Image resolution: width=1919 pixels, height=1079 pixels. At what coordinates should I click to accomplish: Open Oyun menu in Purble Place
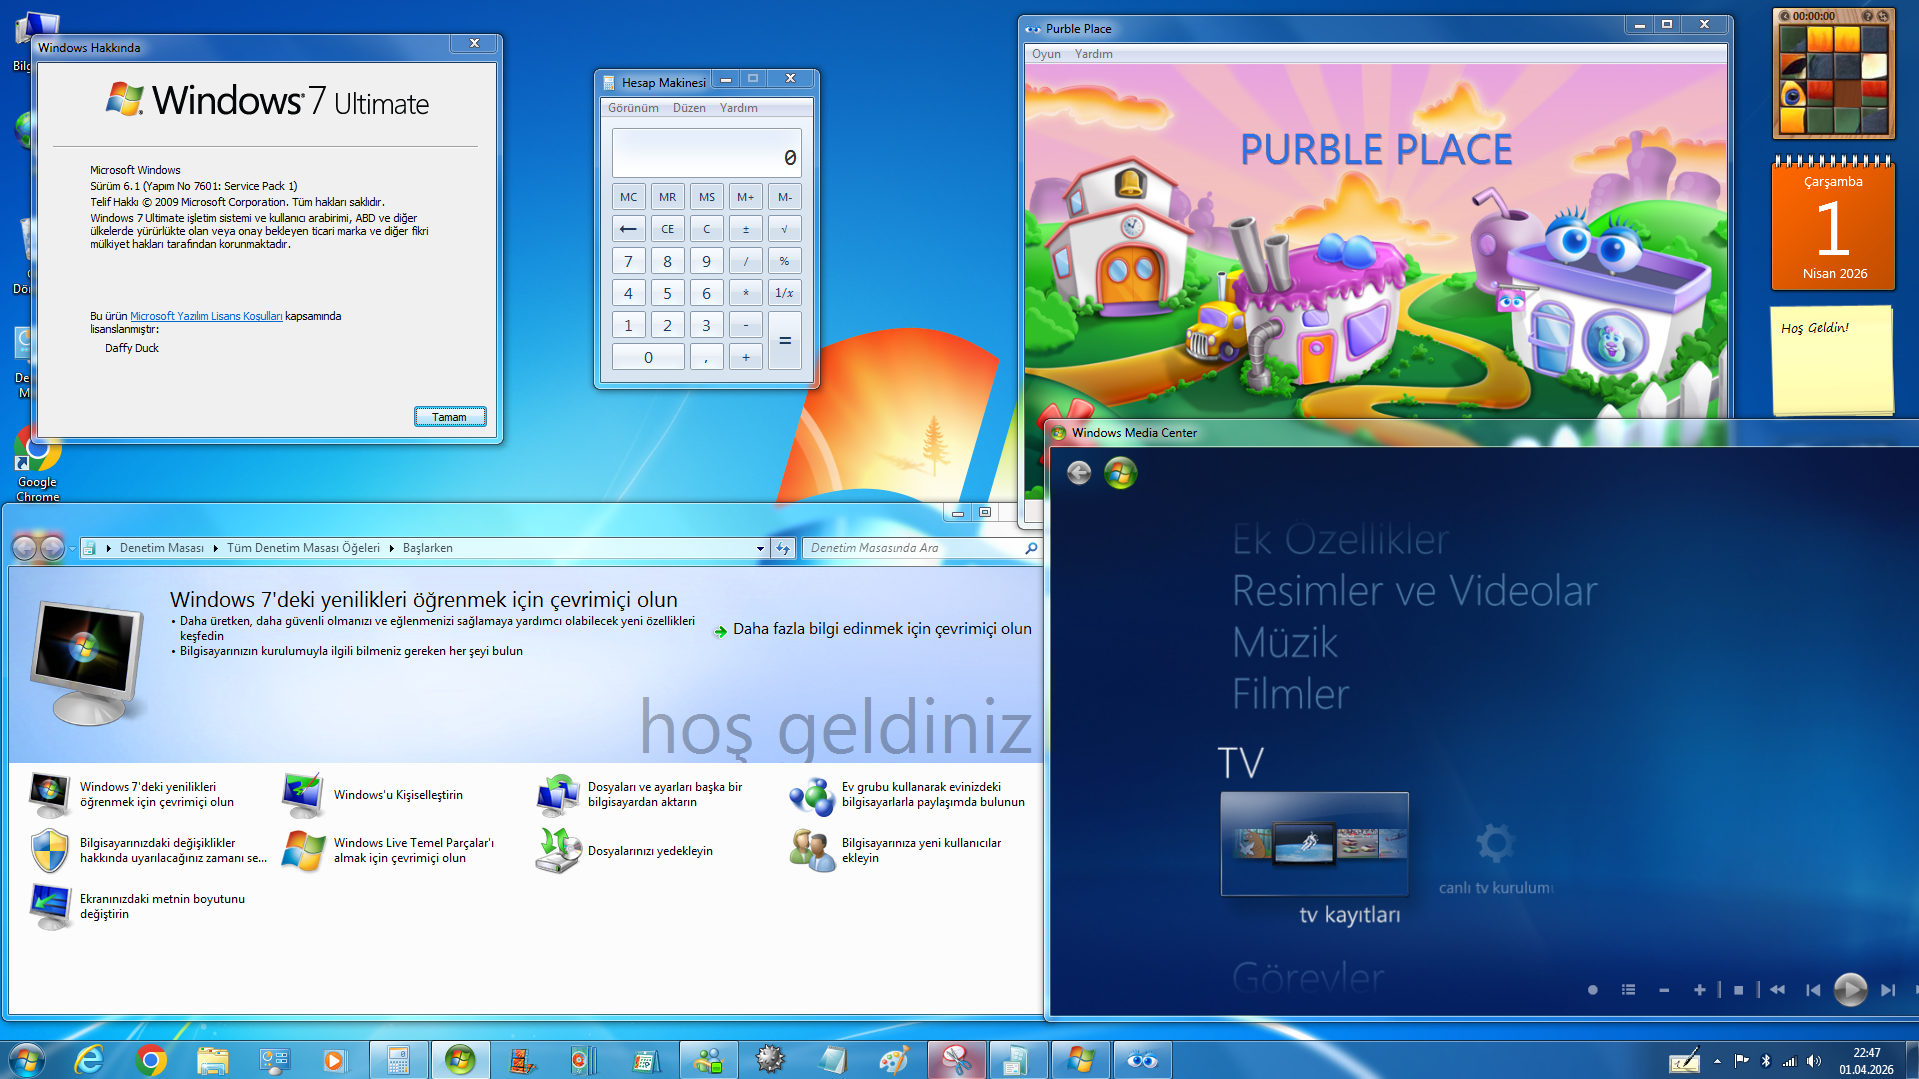pyautogui.click(x=1046, y=54)
